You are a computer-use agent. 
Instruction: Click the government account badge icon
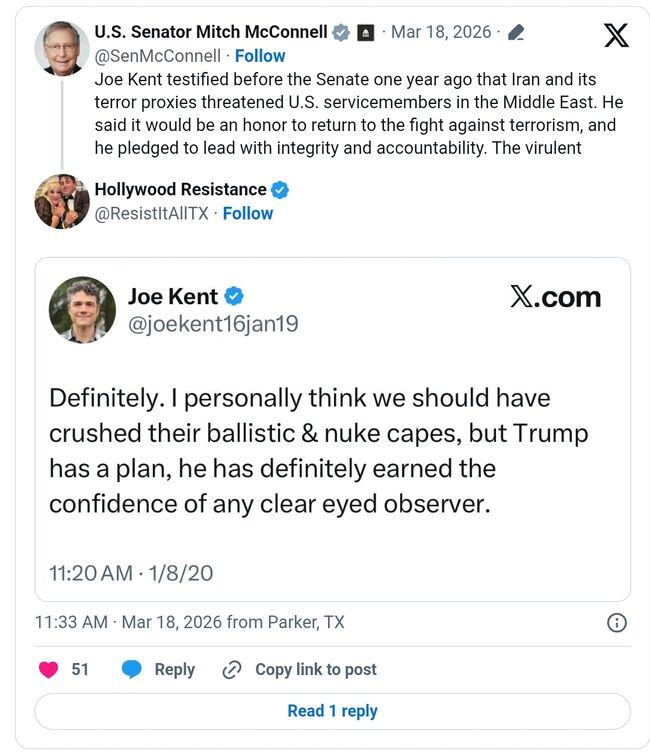(365, 33)
